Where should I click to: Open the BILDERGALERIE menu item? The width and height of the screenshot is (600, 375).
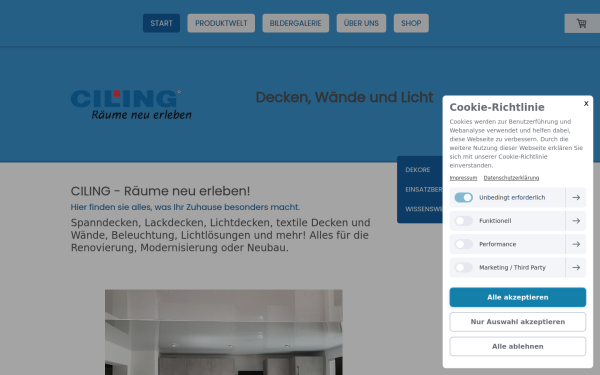click(295, 23)
